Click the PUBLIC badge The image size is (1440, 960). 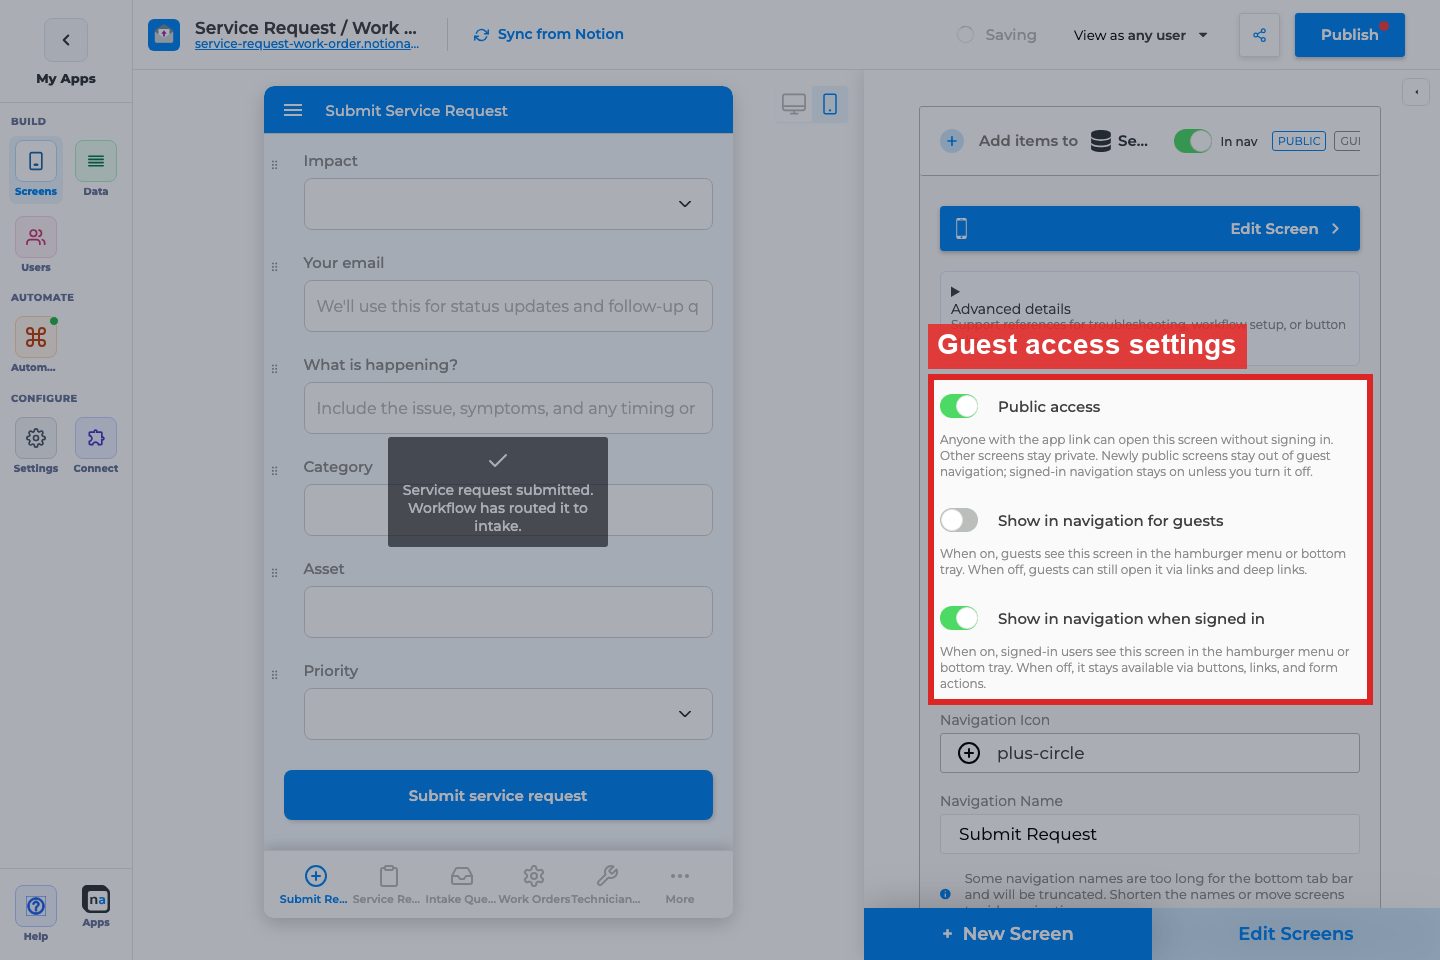1299,141
